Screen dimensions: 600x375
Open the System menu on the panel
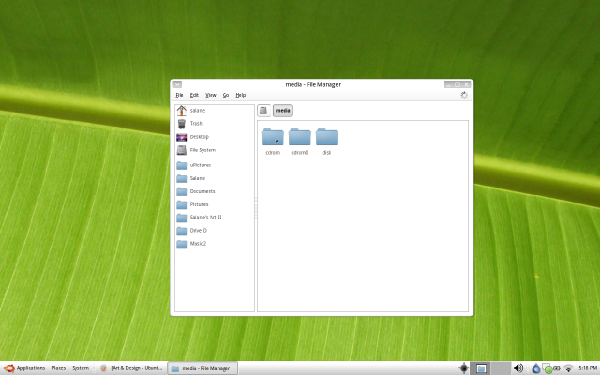point(80,368)
